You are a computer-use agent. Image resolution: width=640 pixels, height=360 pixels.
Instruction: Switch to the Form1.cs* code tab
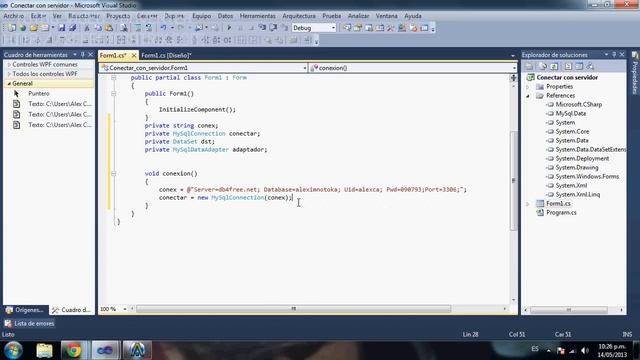113,55
